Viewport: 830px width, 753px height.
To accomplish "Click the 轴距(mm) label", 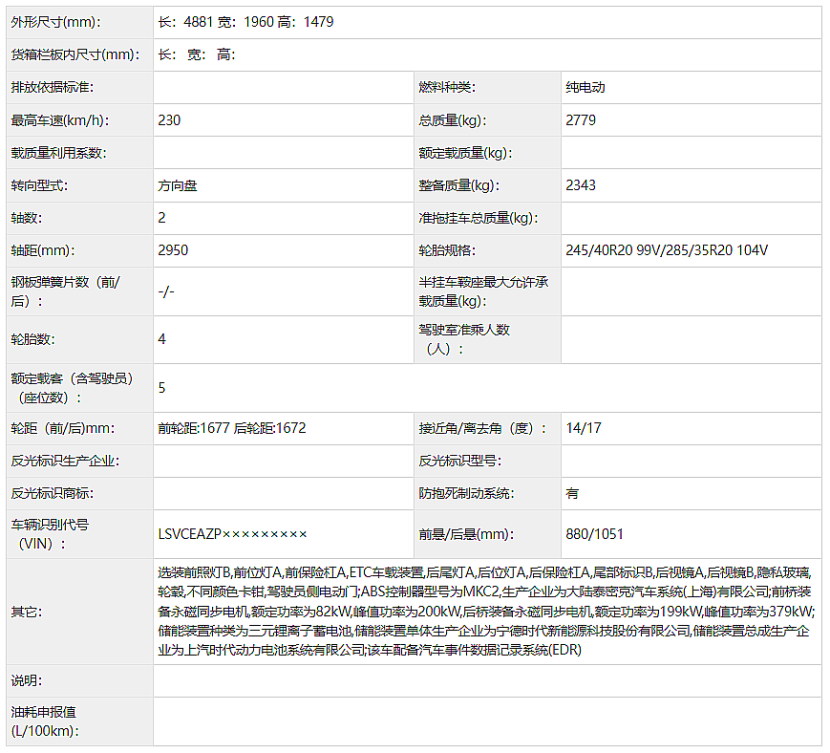I will [x=43, y=251].
